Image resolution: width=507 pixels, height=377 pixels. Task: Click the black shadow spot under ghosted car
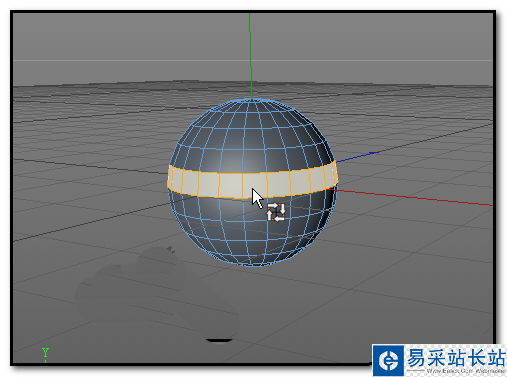[219, 340]
